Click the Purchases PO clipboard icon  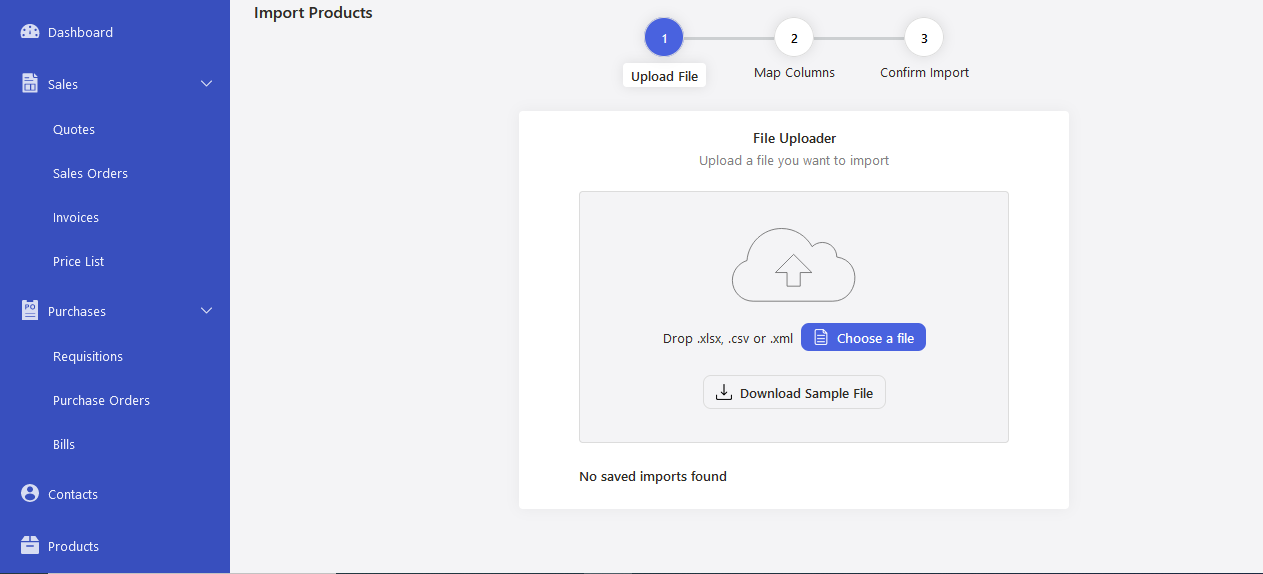click(x=30, y=311)
